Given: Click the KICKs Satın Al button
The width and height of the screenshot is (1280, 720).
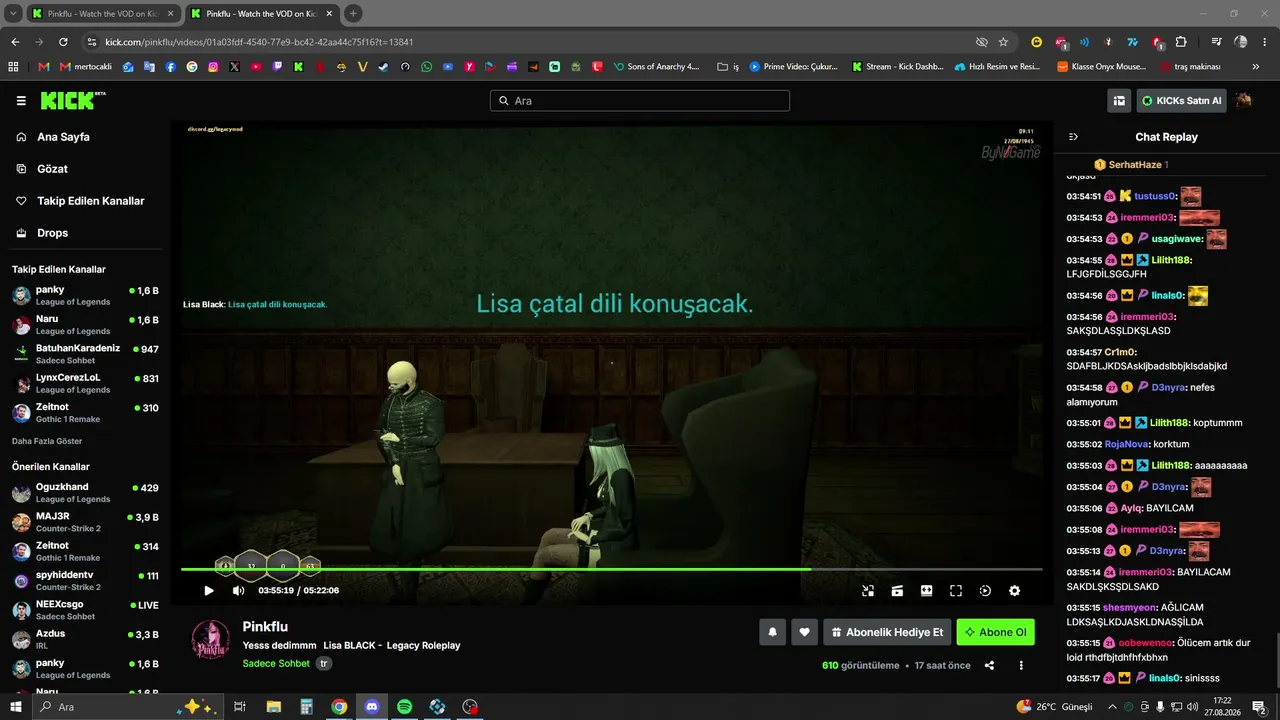Looking at the screenshot, I should click(1182, 101).
